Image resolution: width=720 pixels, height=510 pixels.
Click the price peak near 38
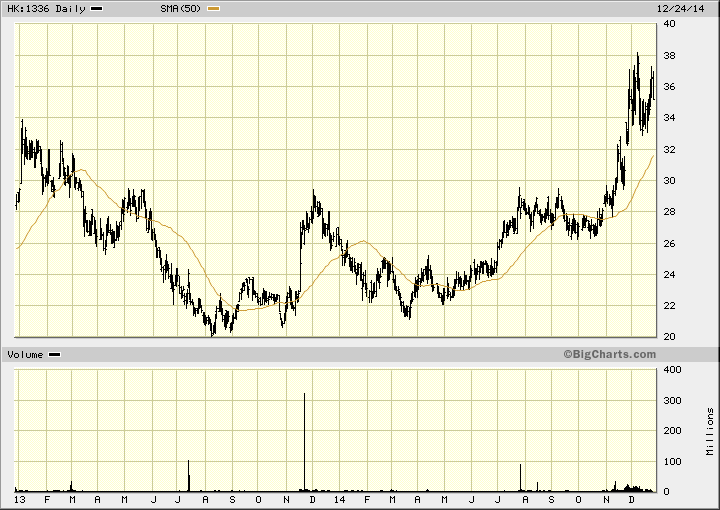(x=638, y=55)
